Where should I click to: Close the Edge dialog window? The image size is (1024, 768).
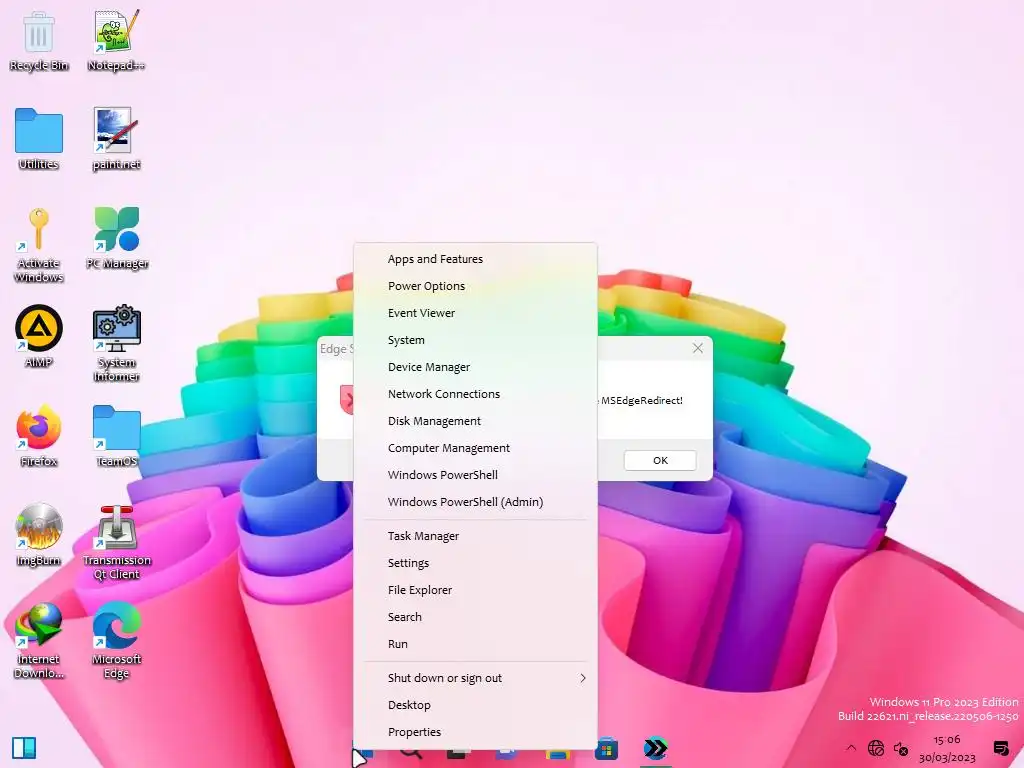tap(697, 348)
